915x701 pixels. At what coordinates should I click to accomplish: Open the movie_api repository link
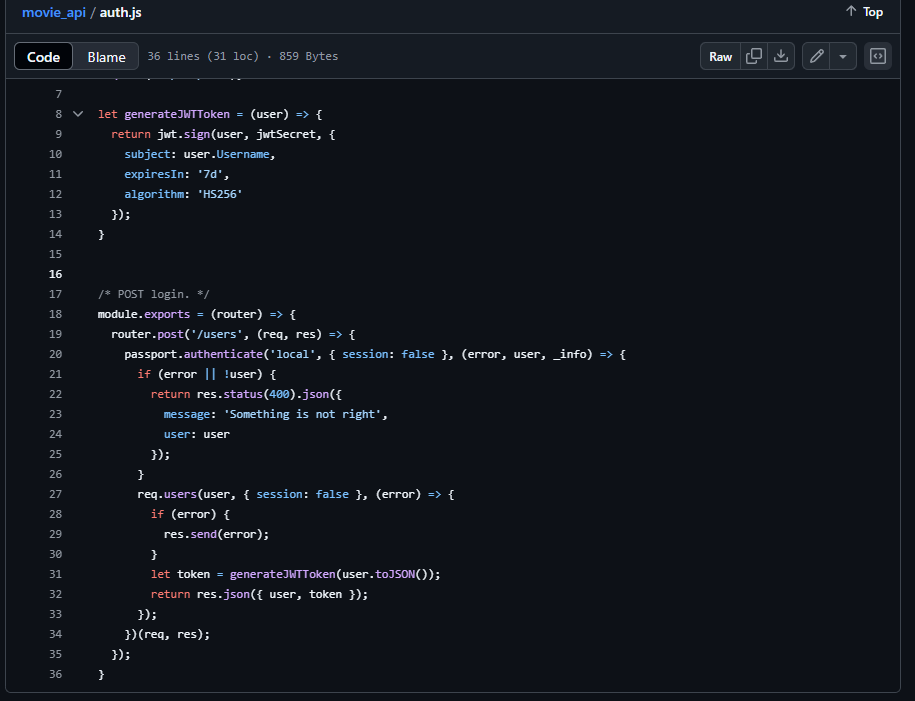coord(54,12)
